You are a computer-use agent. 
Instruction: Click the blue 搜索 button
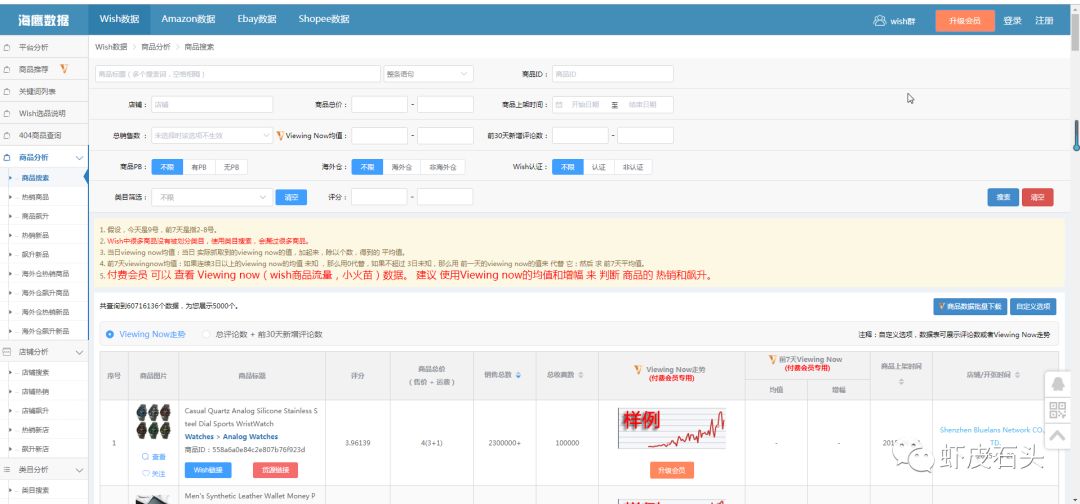point(1003,197)
